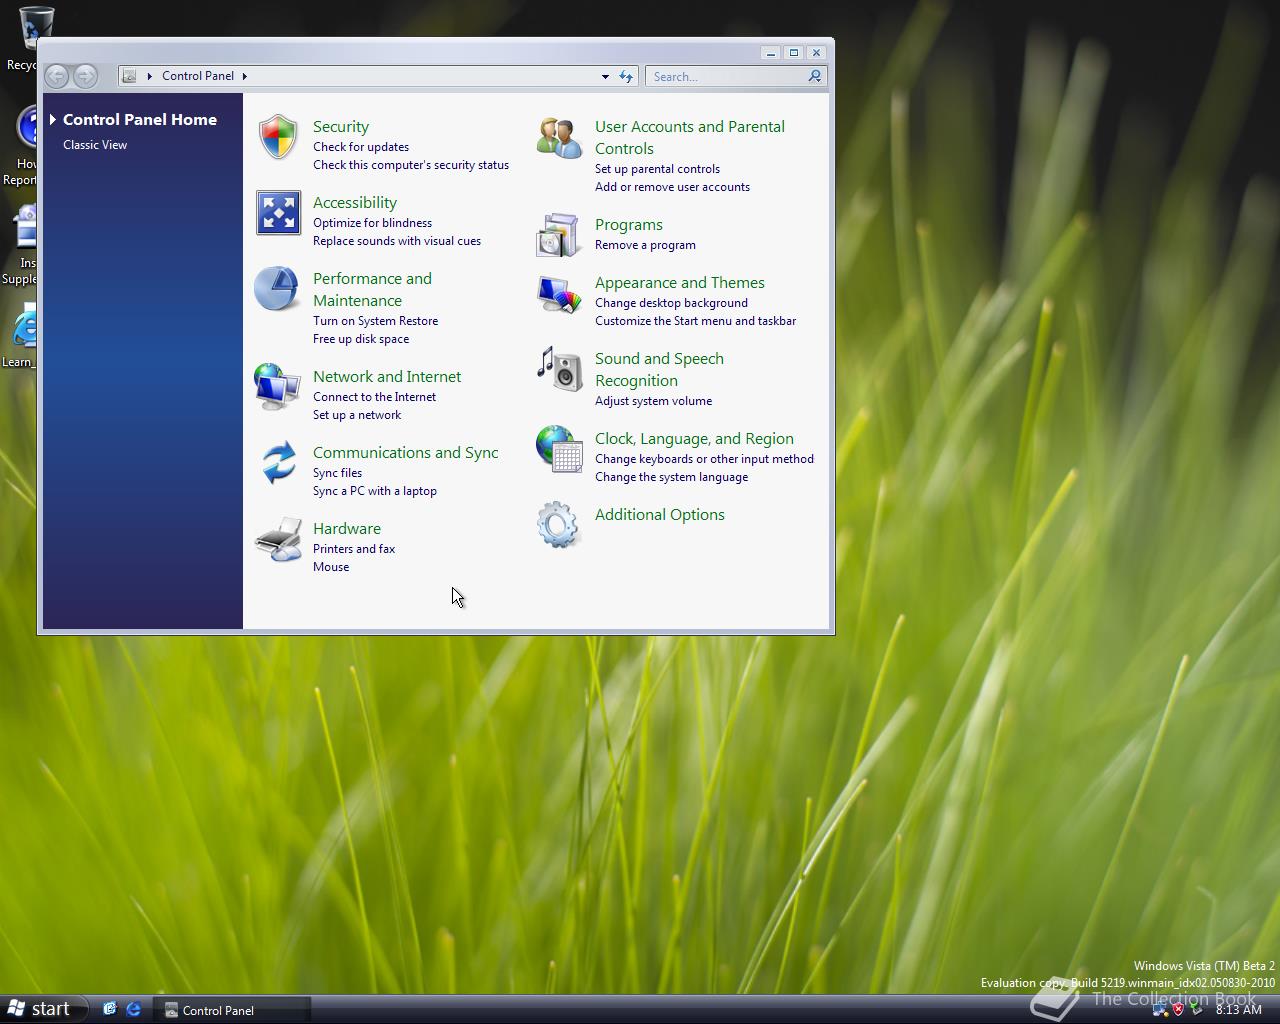Expand the arrow before Control Panel breadcrumb
The height and width of the screenshot is (1024, 1280).
[150, 76]
